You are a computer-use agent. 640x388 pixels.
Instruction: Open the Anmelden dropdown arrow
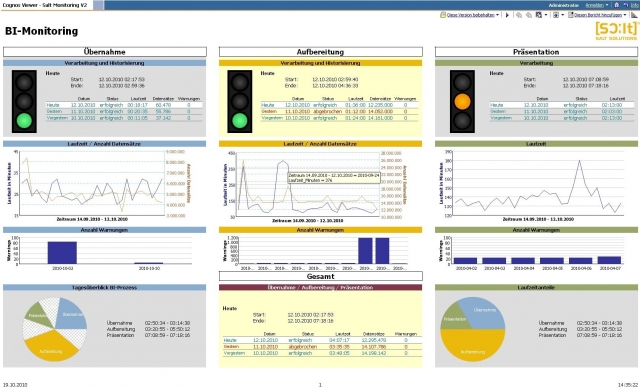tap(607, 5)
